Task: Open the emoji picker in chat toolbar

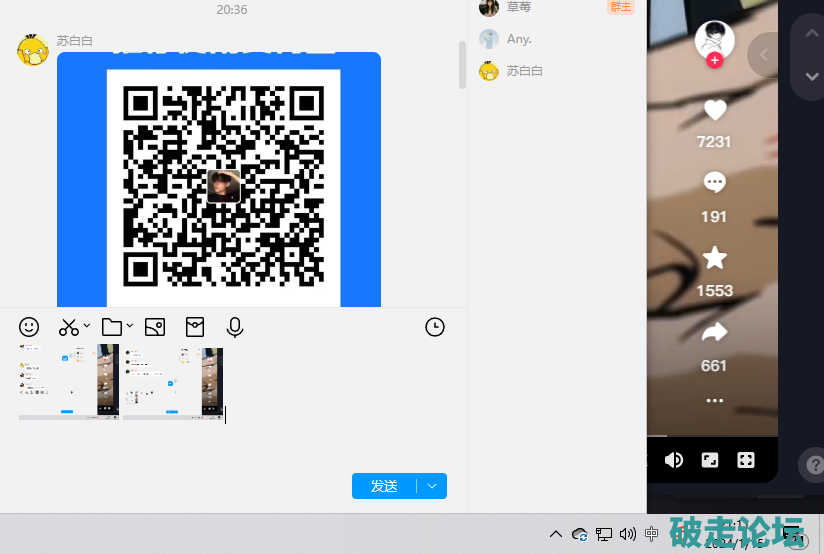Action: click(29, 327)
